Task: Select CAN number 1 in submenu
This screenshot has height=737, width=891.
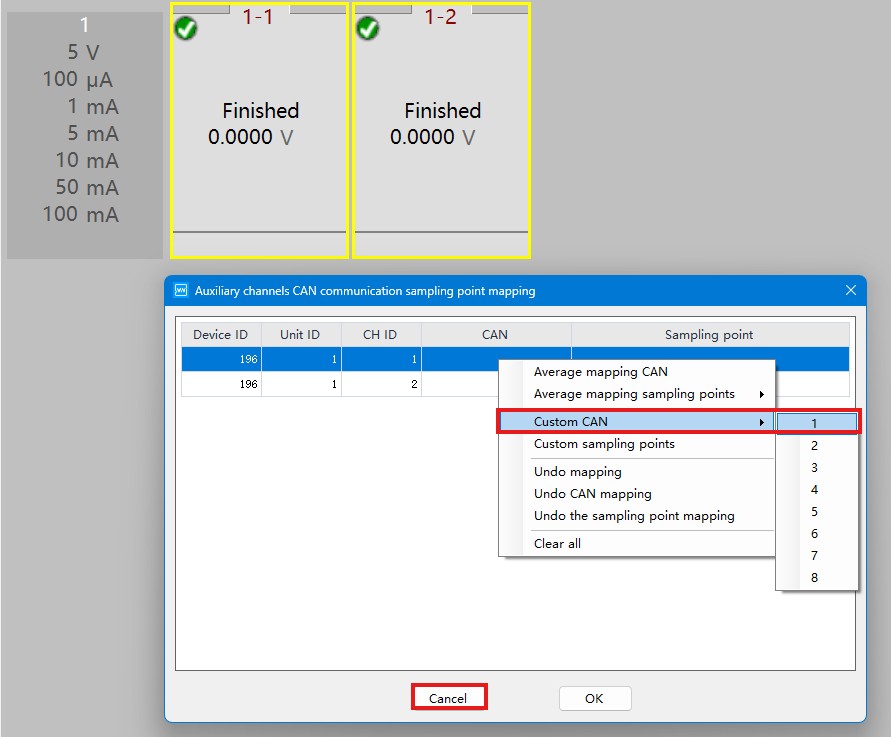Action: [815, 423]
